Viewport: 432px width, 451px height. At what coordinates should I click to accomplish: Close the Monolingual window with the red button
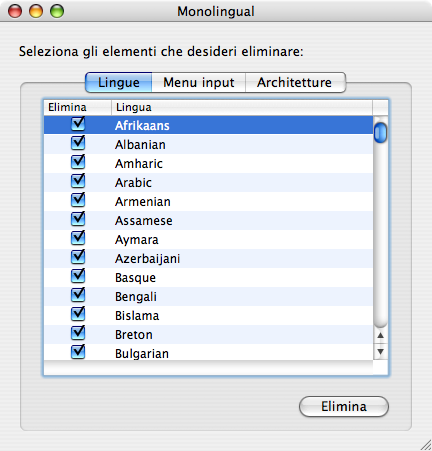pos(15,11)
